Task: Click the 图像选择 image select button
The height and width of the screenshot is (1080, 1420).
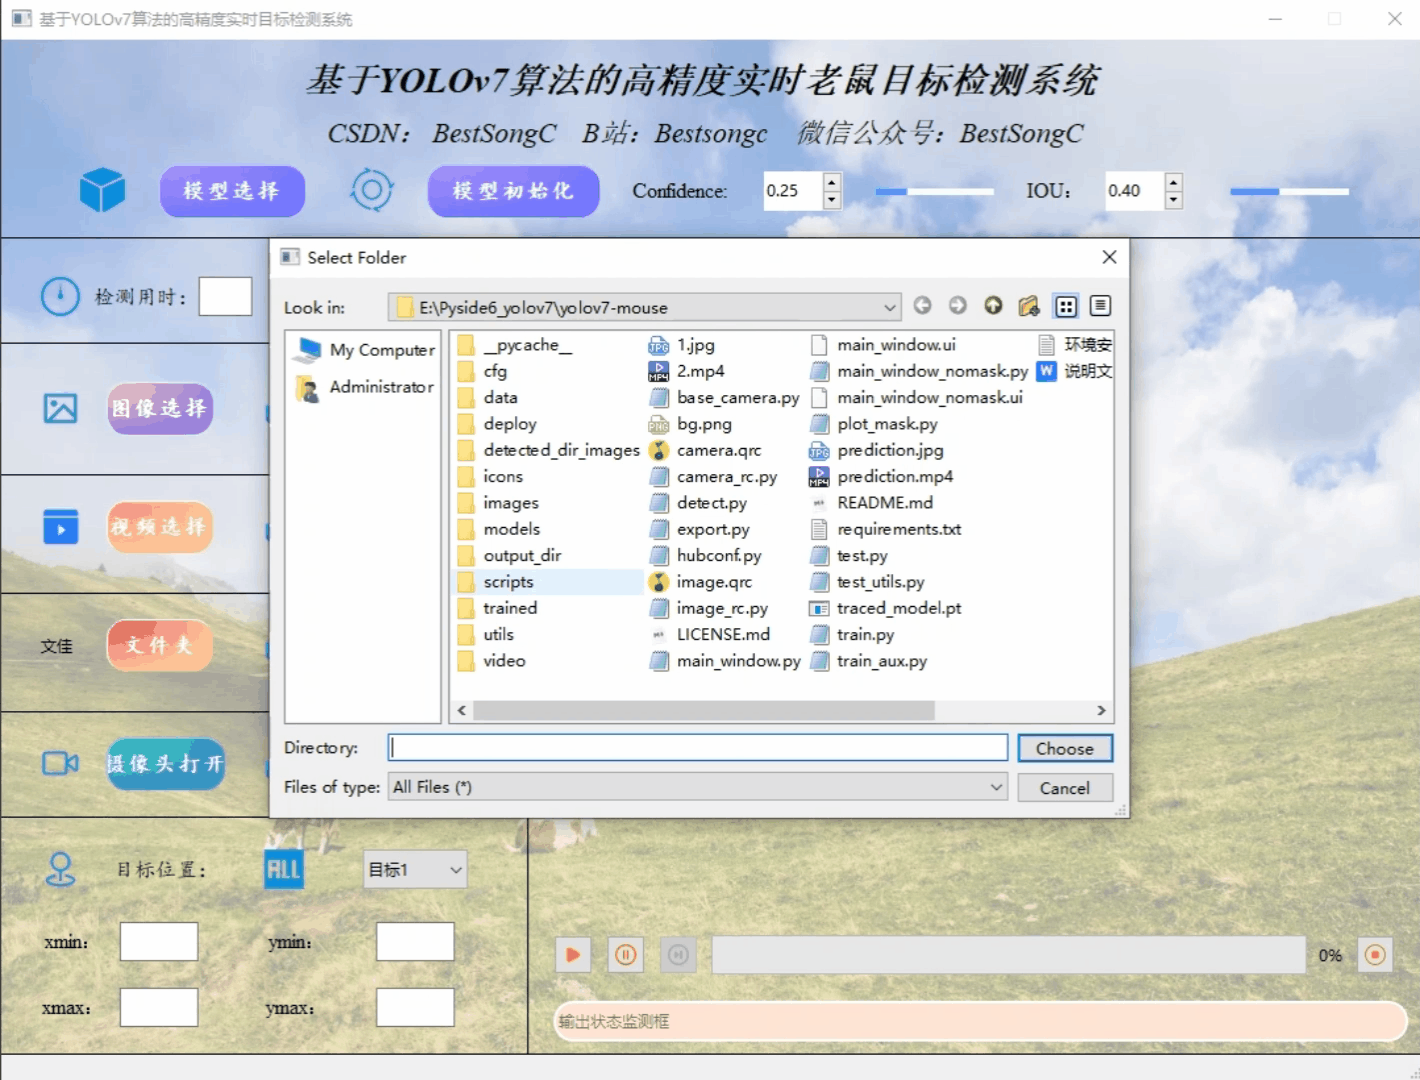Action: [x=160, y=408]
